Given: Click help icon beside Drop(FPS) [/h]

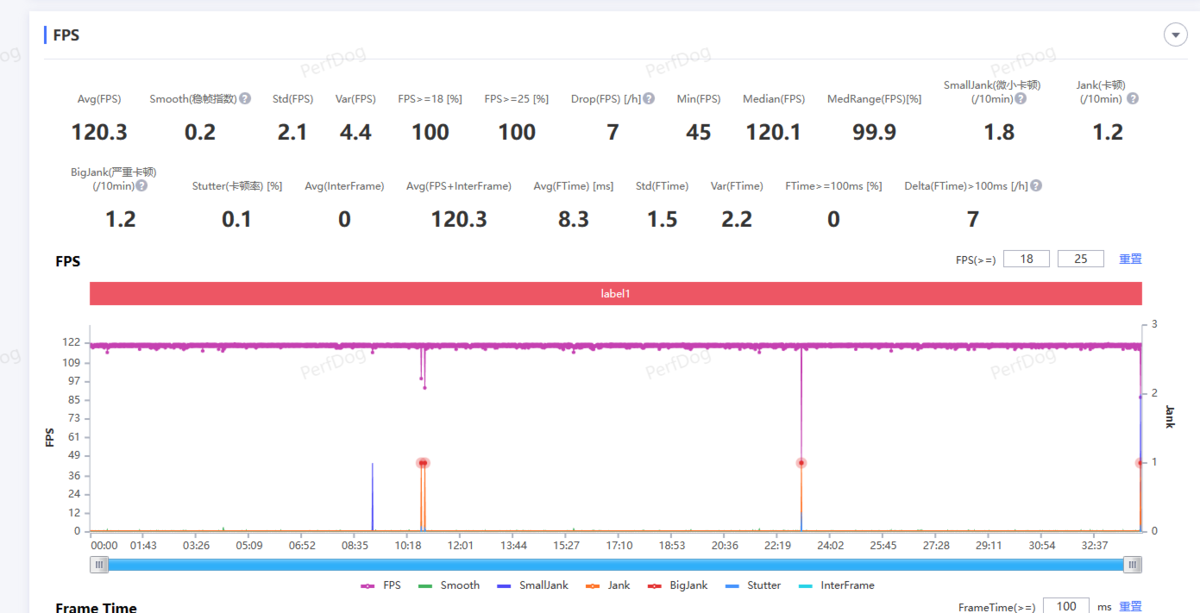Looking at the screenshot, I should pyautogui.click(x=649, y=99).
